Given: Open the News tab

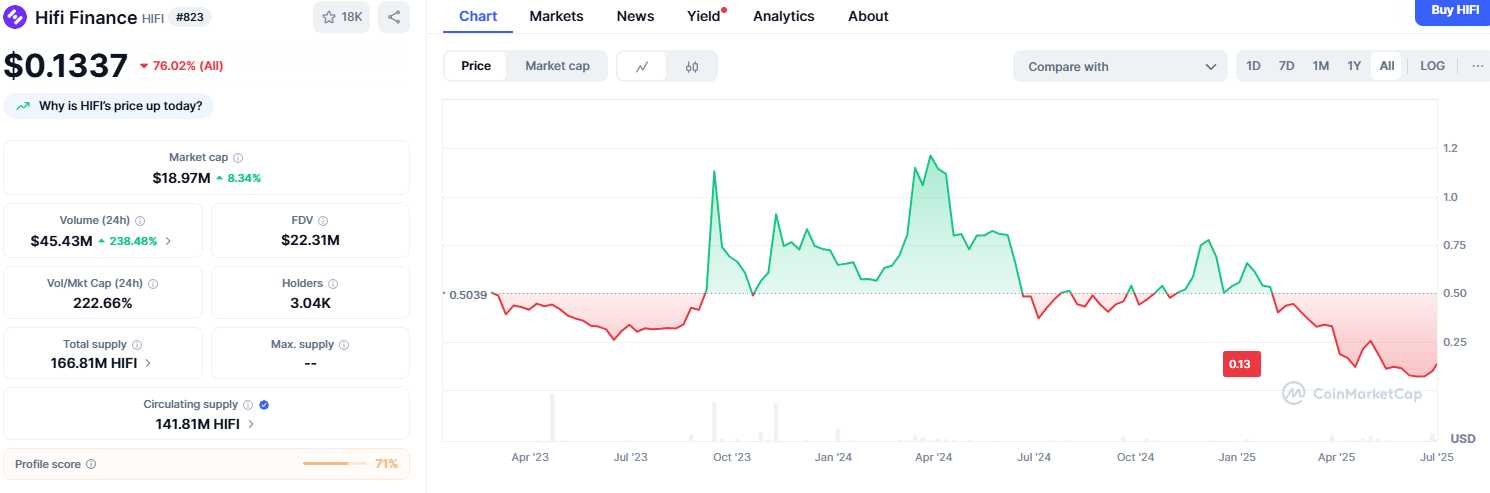Looking at the screenshot, I should (x=635, y=16).
